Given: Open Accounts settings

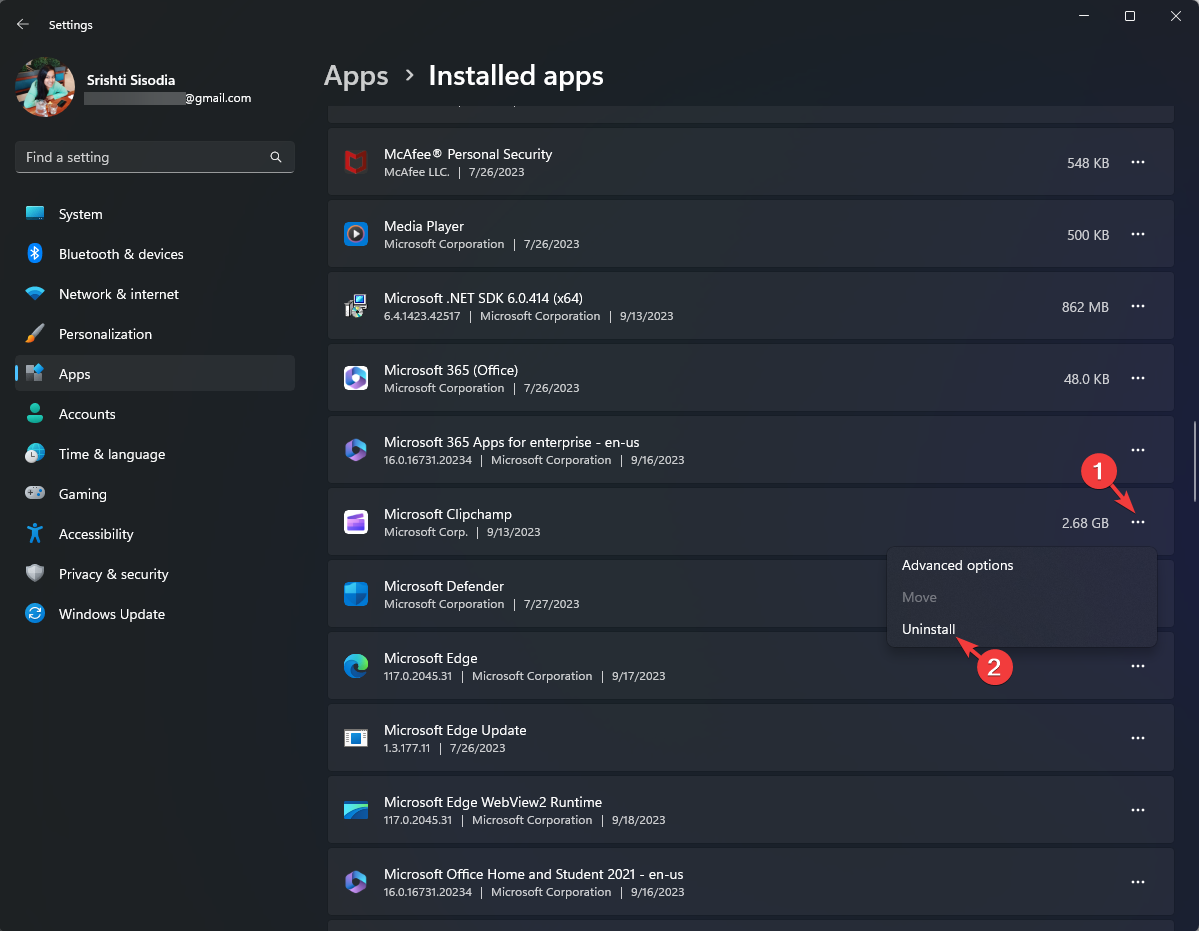Looking at the screenshot, I should [154, 414].
